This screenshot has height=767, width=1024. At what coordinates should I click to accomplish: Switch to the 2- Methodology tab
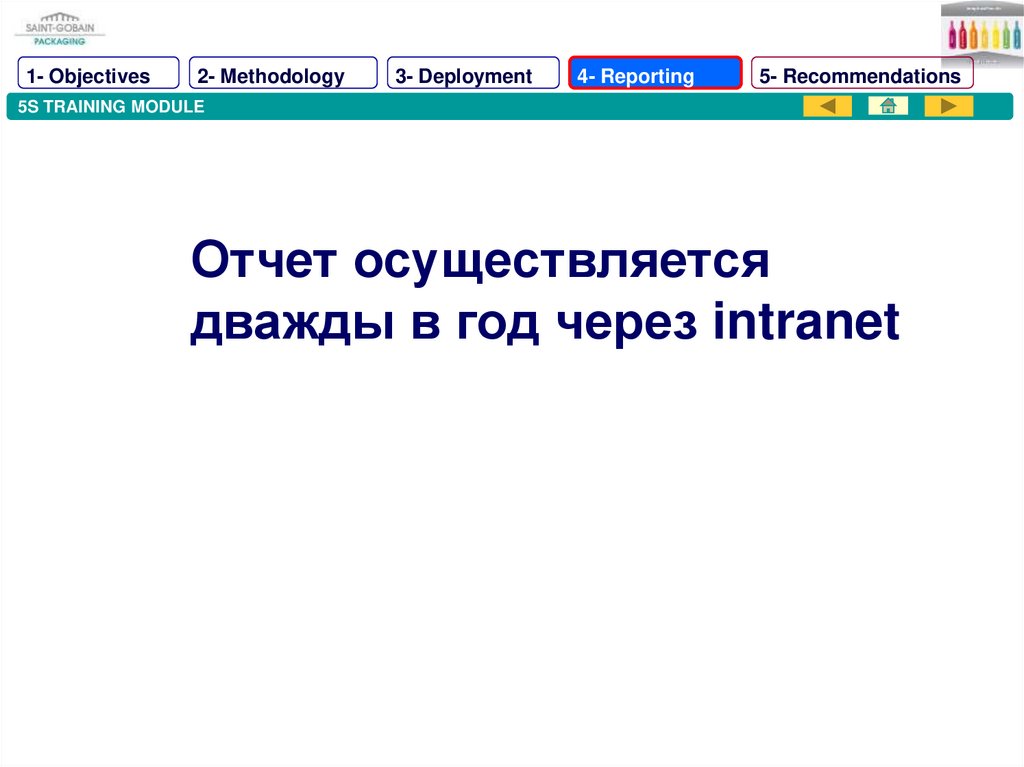coord(283,75)
